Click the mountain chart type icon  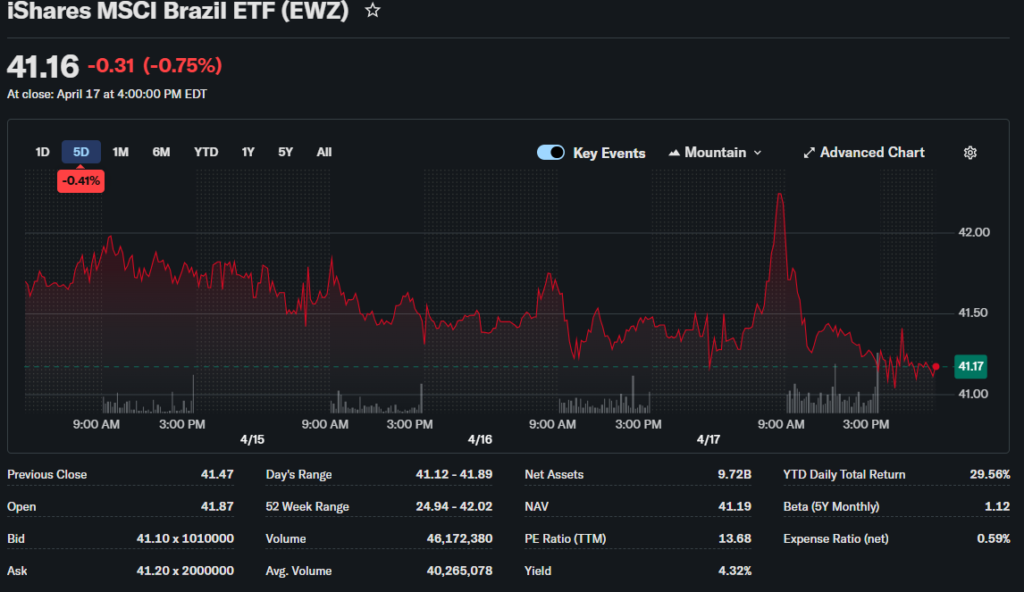(x=674, y=153)
